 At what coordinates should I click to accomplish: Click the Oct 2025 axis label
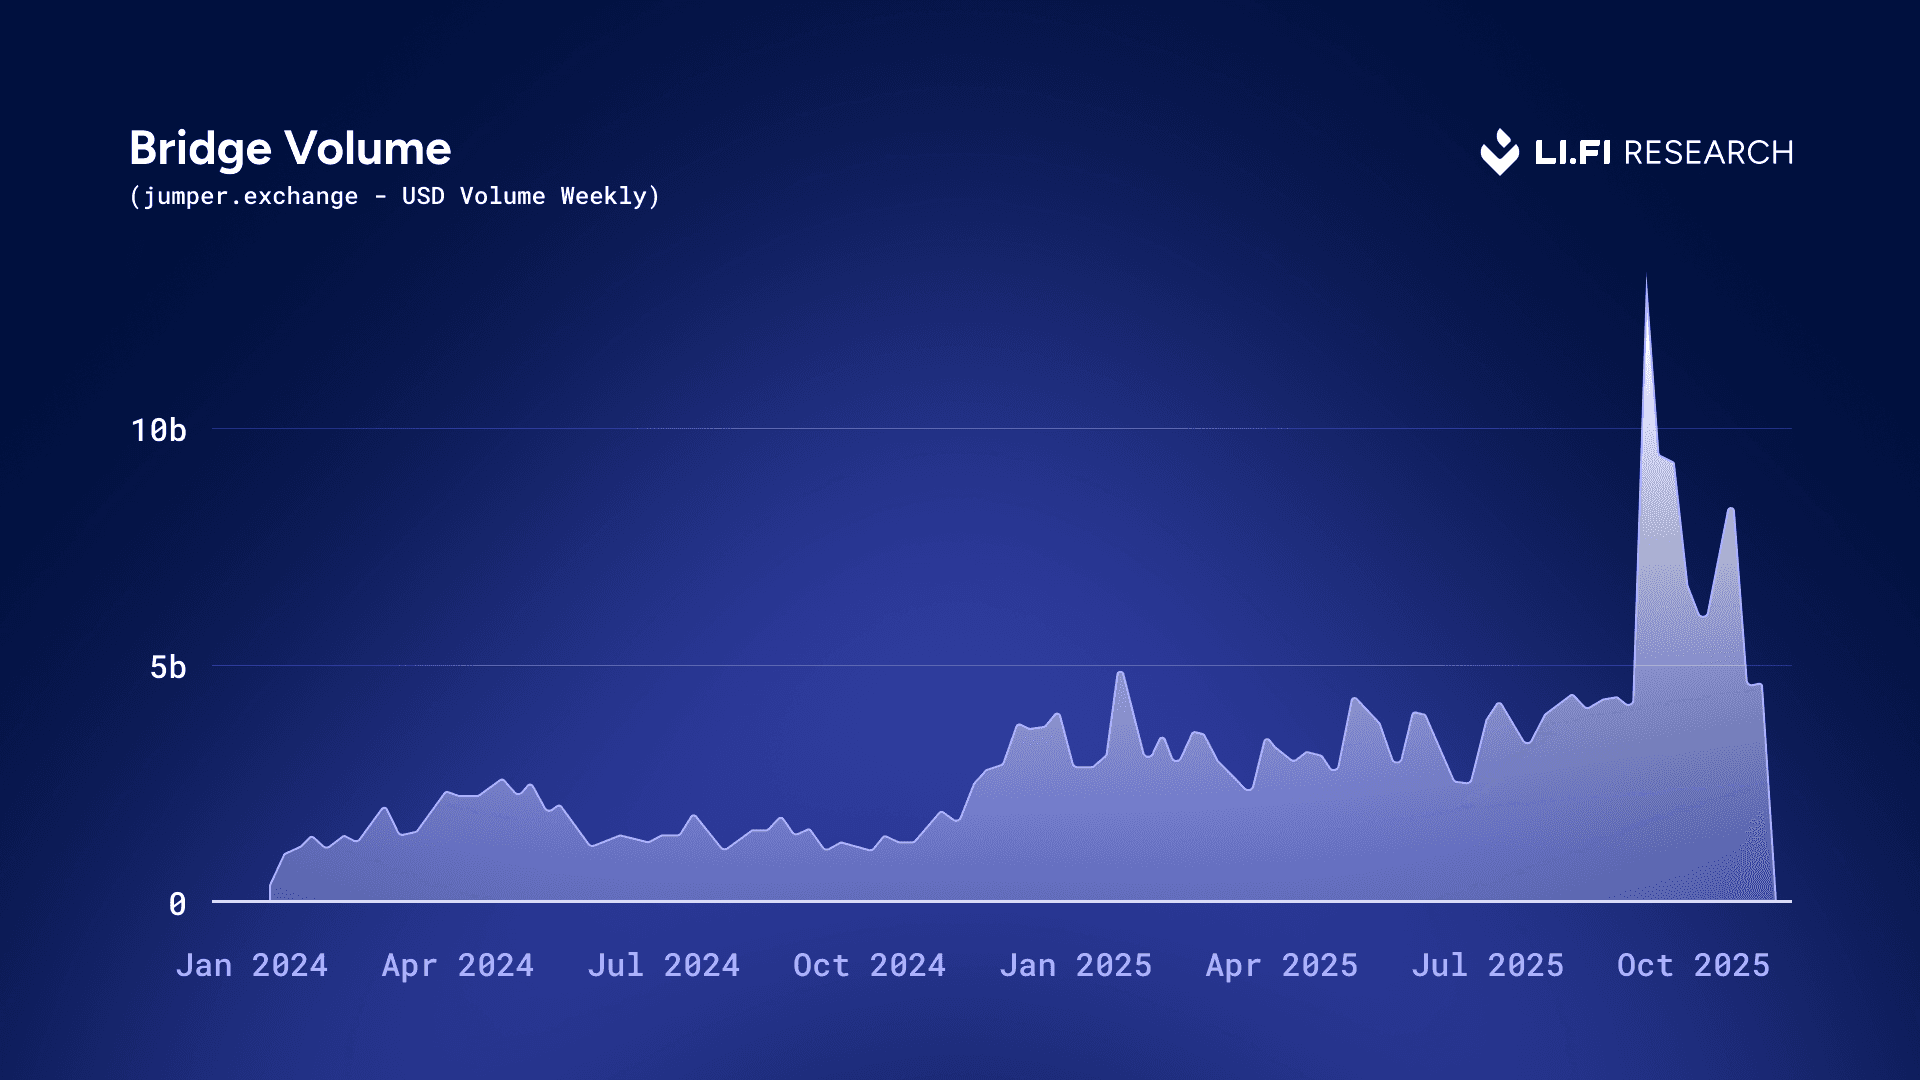(x=1694, y=965)
